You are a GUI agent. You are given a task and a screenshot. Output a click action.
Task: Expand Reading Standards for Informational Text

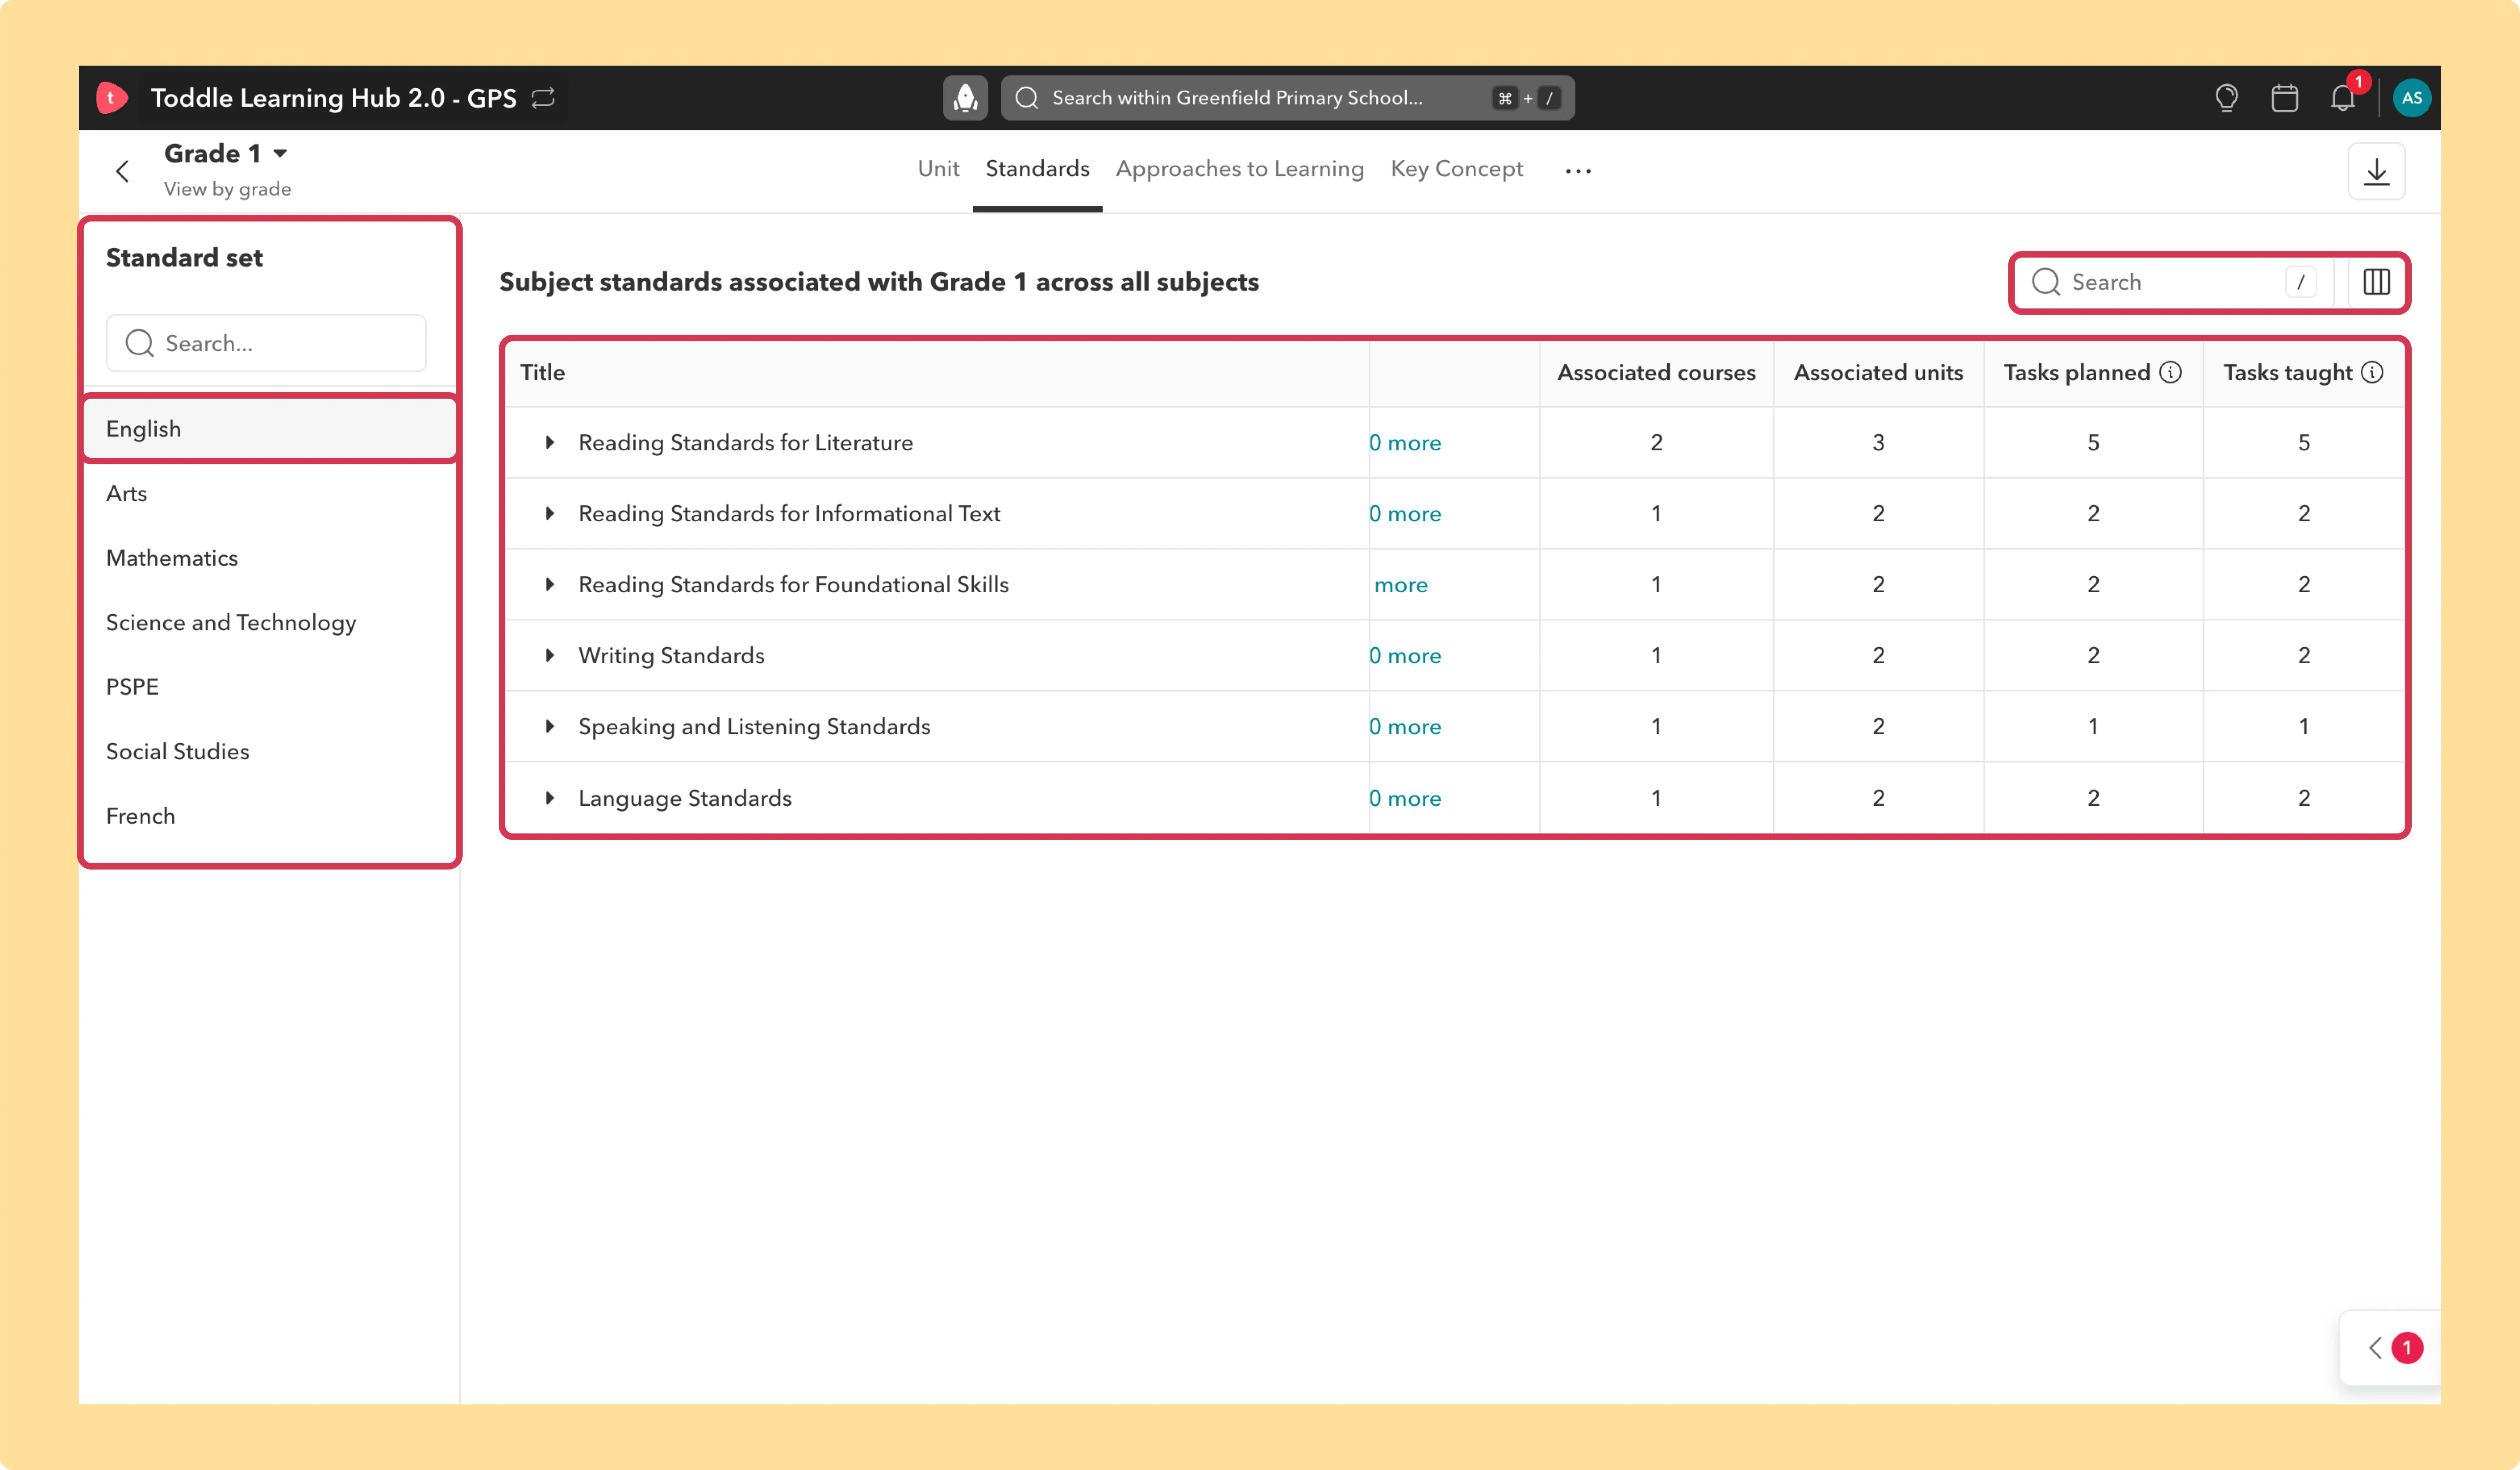coord(549,513)
